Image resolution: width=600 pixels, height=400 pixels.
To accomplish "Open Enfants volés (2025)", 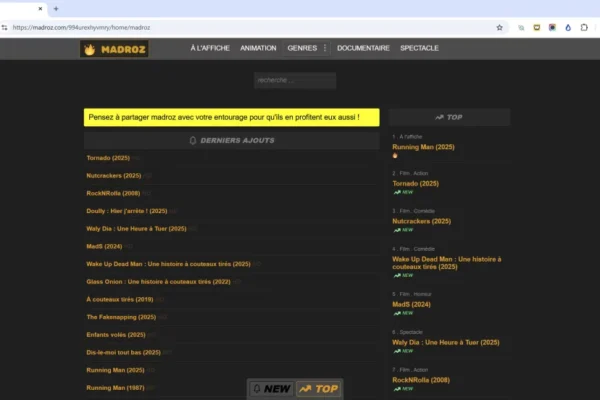I will pos(116,335).
